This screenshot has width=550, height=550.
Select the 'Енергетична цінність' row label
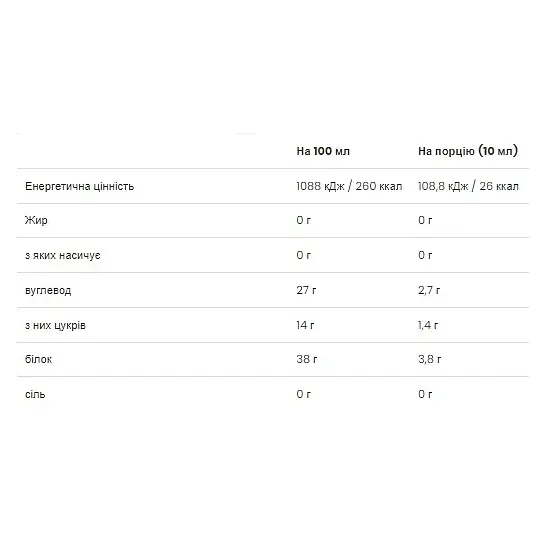pos(80,186)
